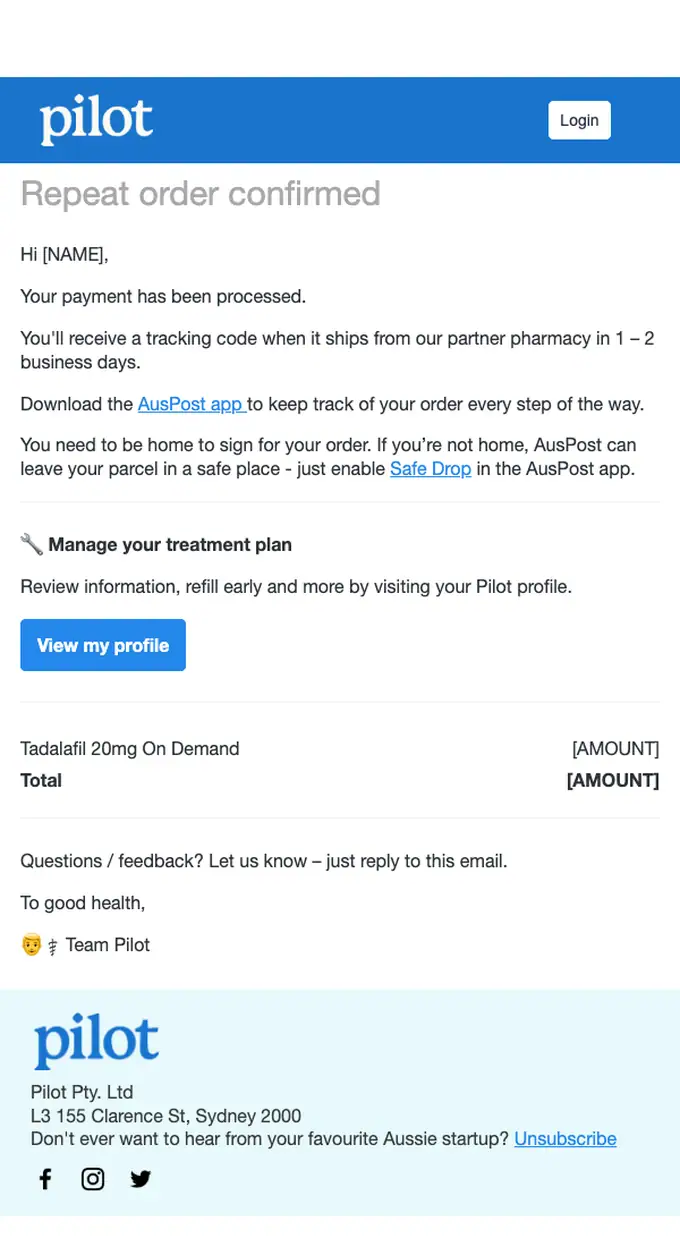
Task: Click the Hi [NAME] greeting line
Action: pos(64,255)
